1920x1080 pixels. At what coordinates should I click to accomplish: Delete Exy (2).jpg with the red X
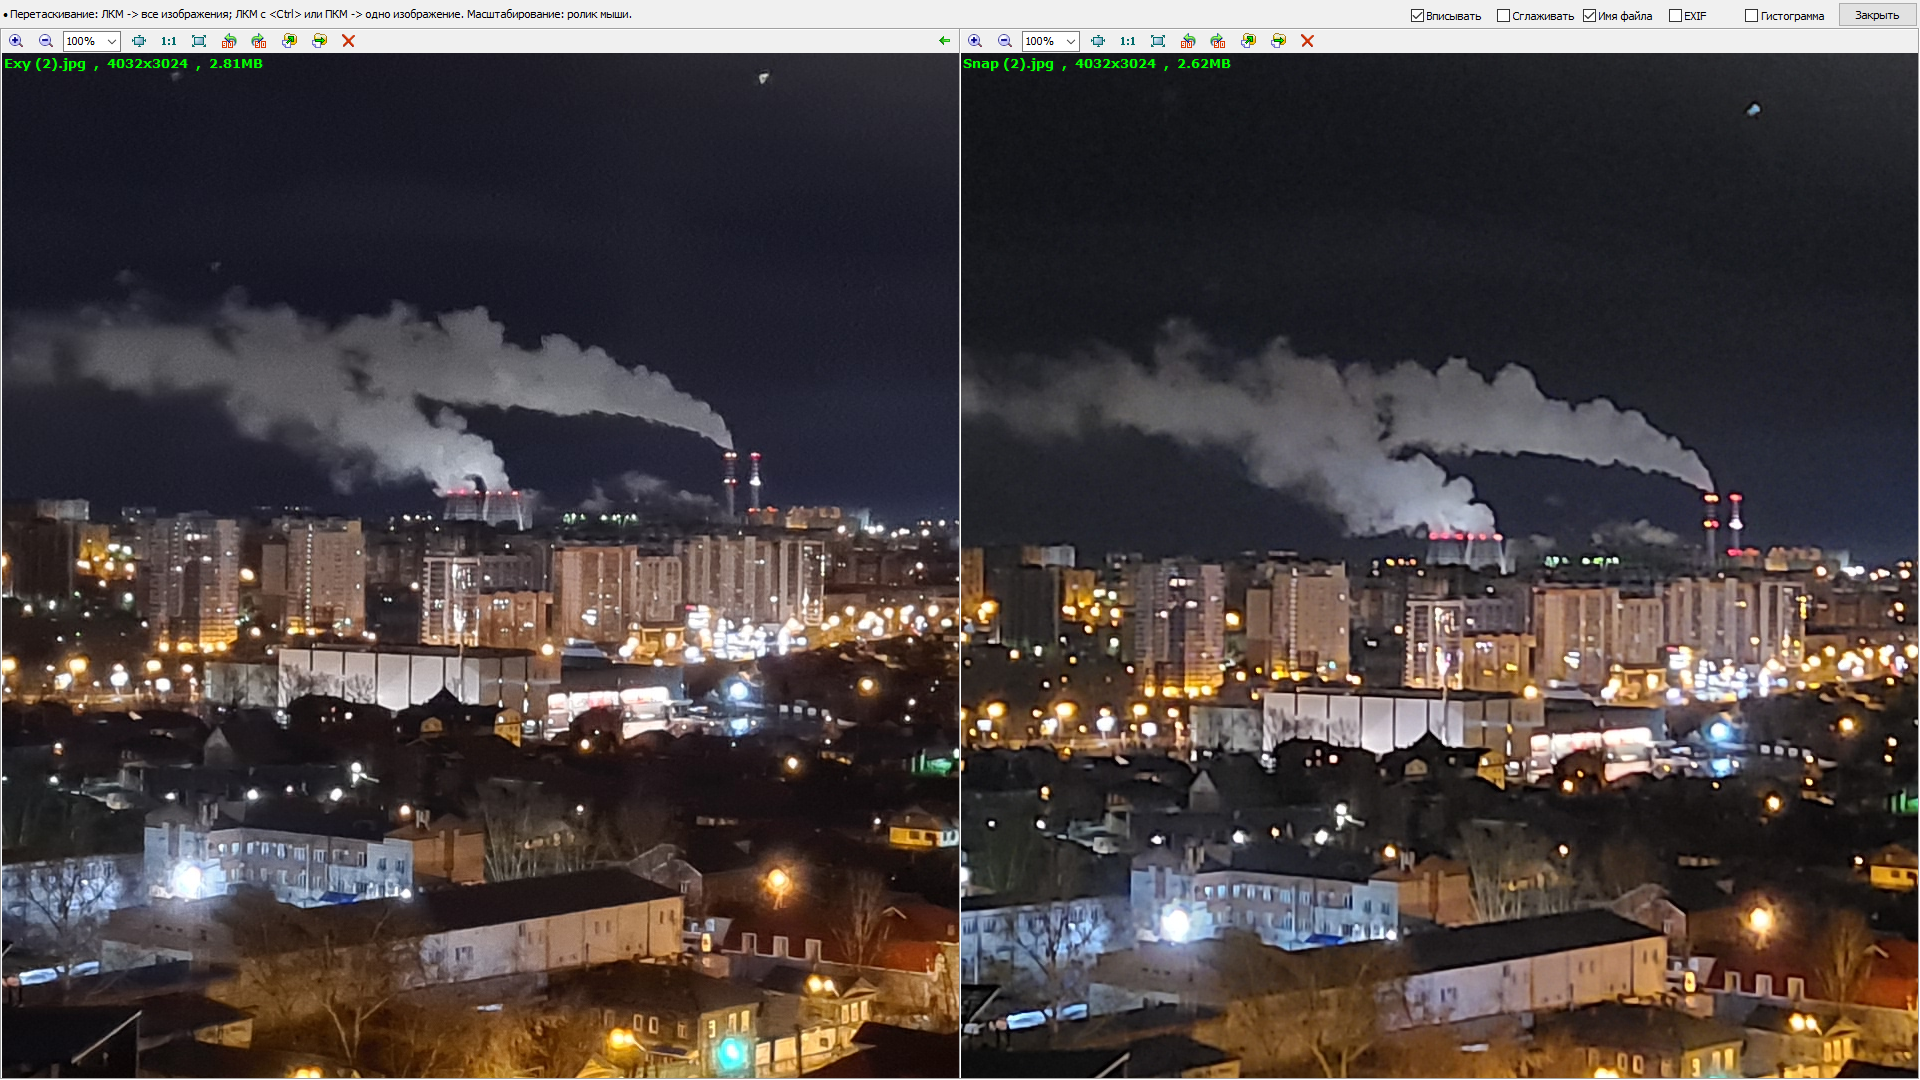pyautogui.click(x=348, y=41)
